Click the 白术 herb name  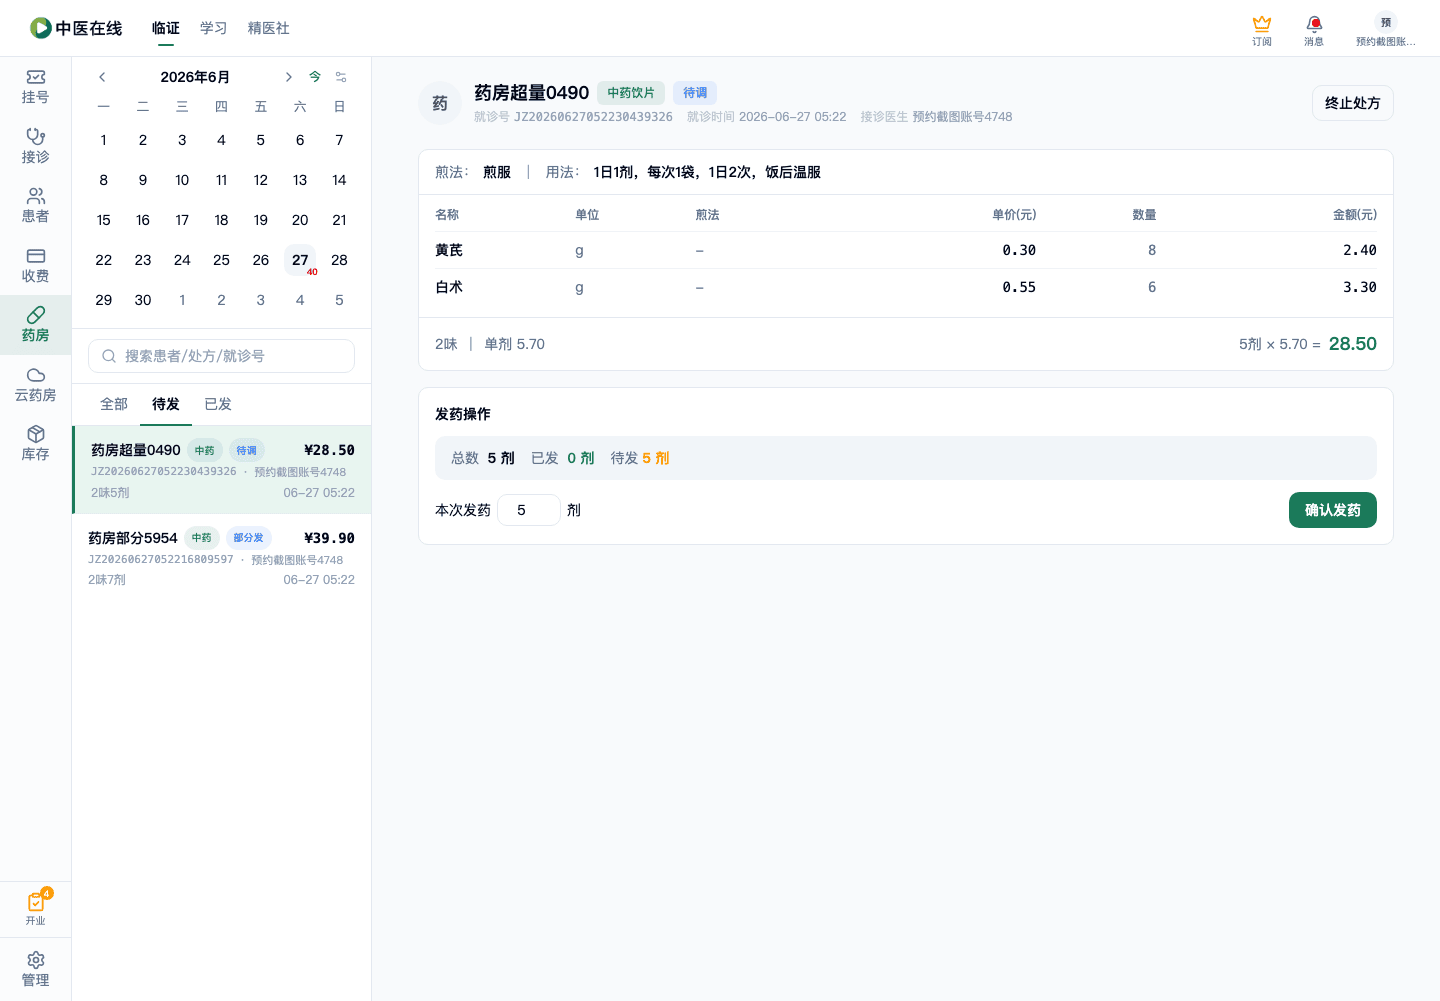click(x=449, y=287)
